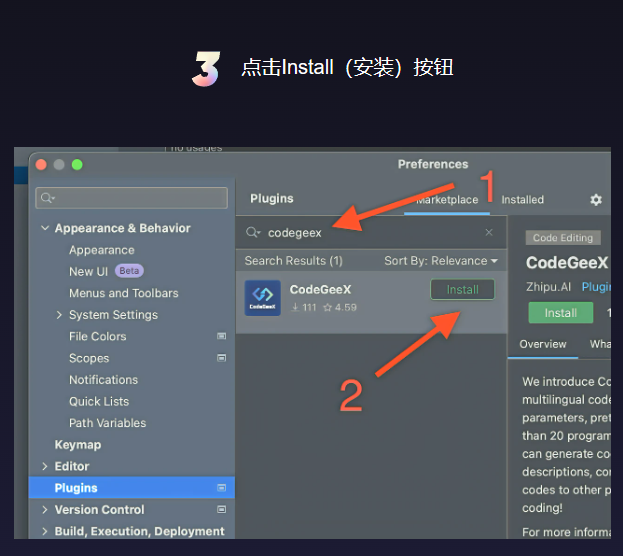Click the settings search magnifier icon
Screen dimensions: 623x556
(48, 198)
